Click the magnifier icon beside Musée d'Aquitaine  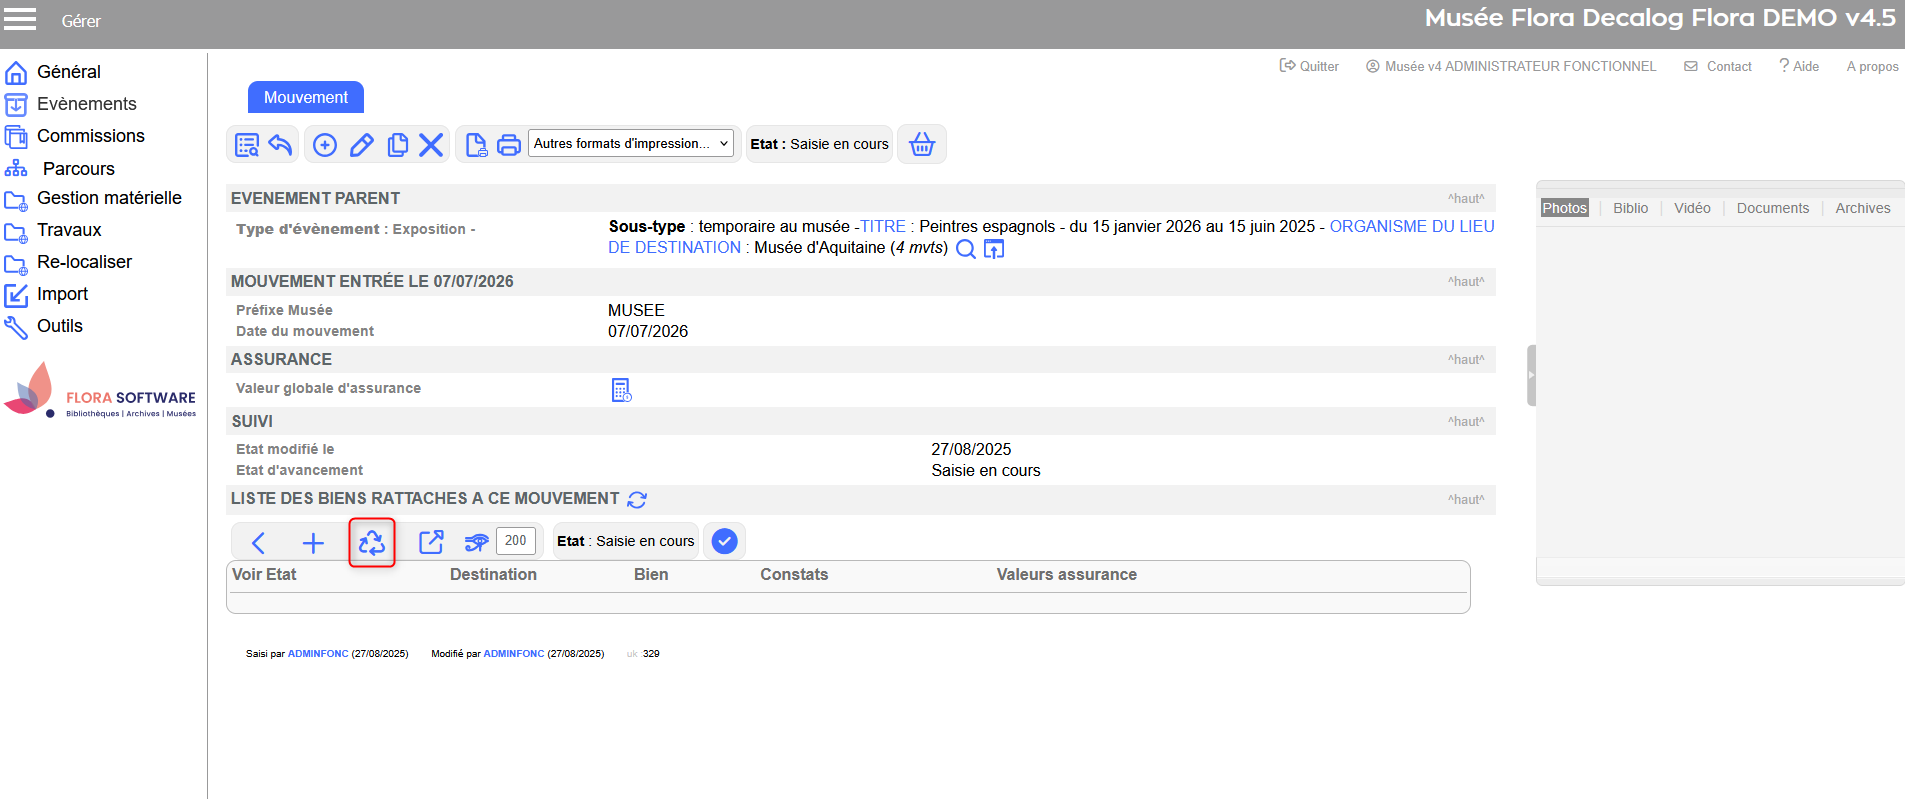(x=966, y=249)
